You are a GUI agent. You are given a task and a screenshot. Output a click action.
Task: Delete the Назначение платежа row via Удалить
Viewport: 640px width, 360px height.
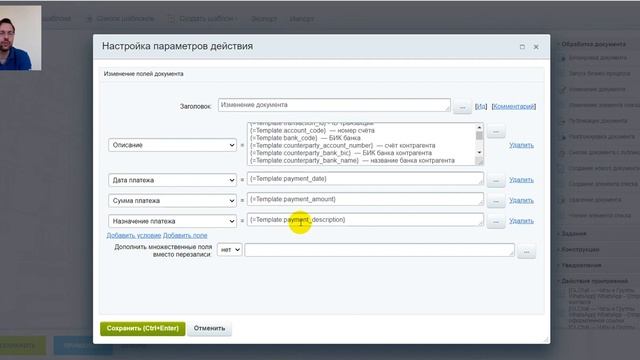(x=521, y=220)
